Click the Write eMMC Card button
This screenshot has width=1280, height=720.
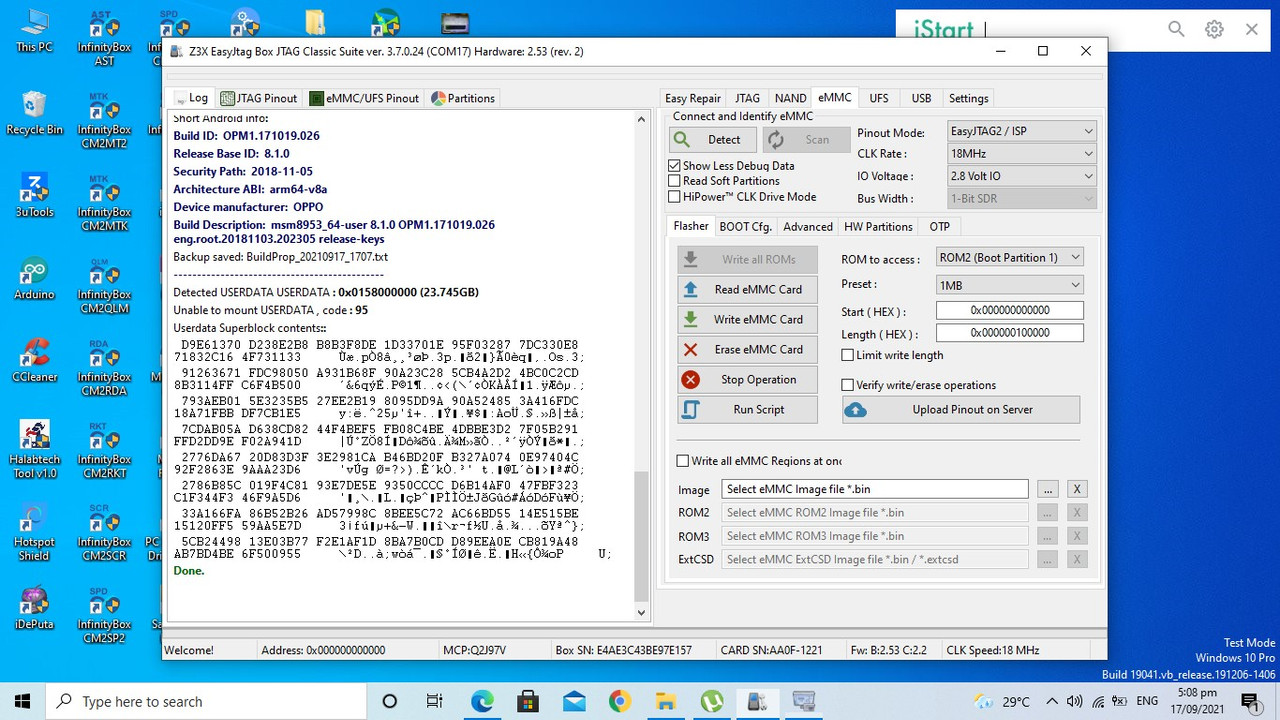pyautogui.click(x=747, y=320)
